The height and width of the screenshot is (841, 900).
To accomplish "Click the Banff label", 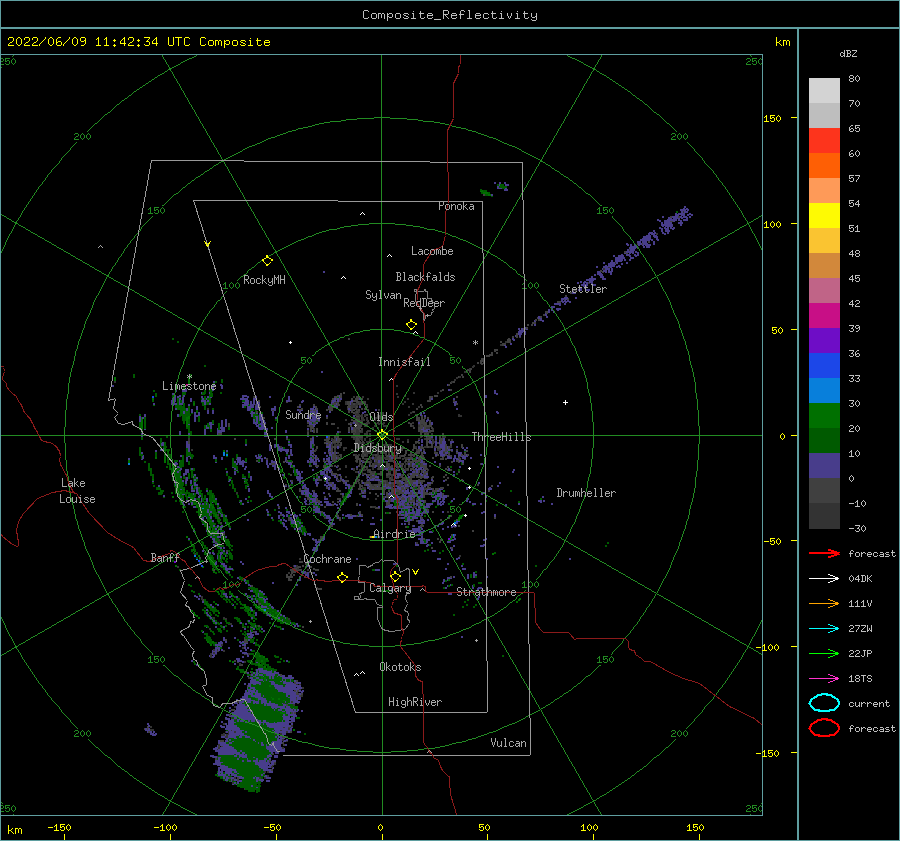I will pyautogui.click(x=165, y=557).
